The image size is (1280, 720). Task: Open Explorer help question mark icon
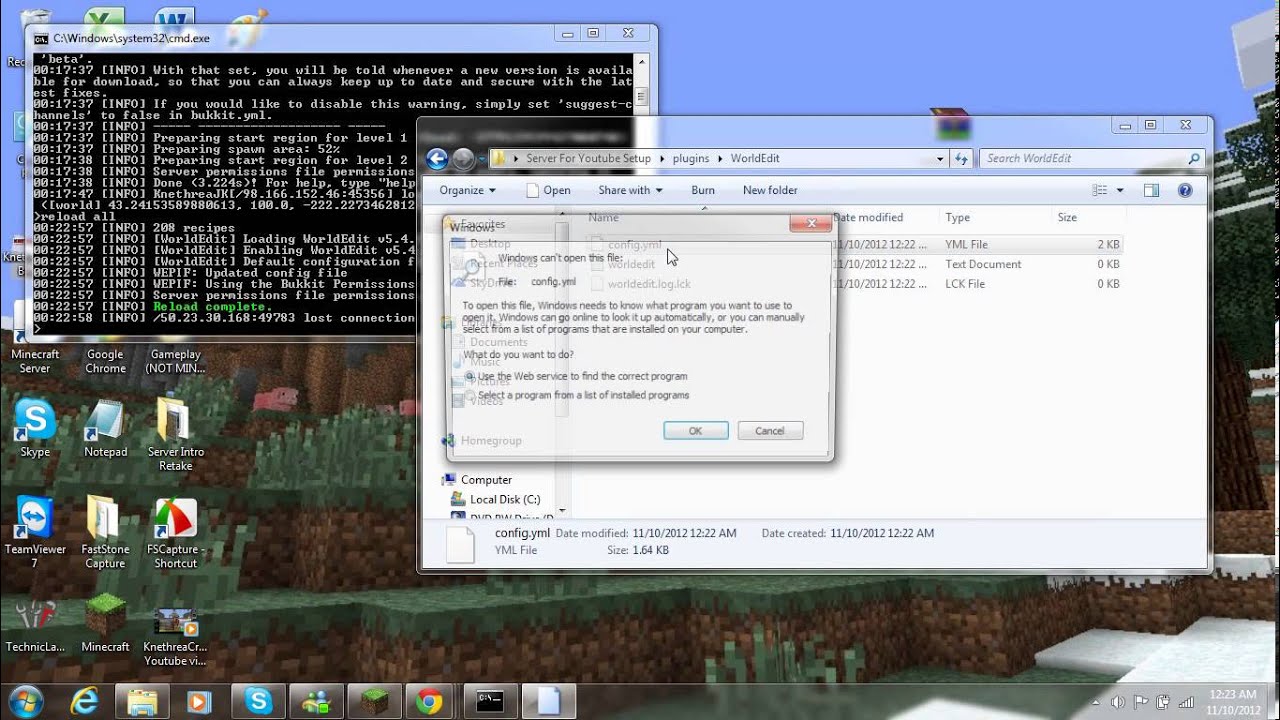click(1185, 190)
